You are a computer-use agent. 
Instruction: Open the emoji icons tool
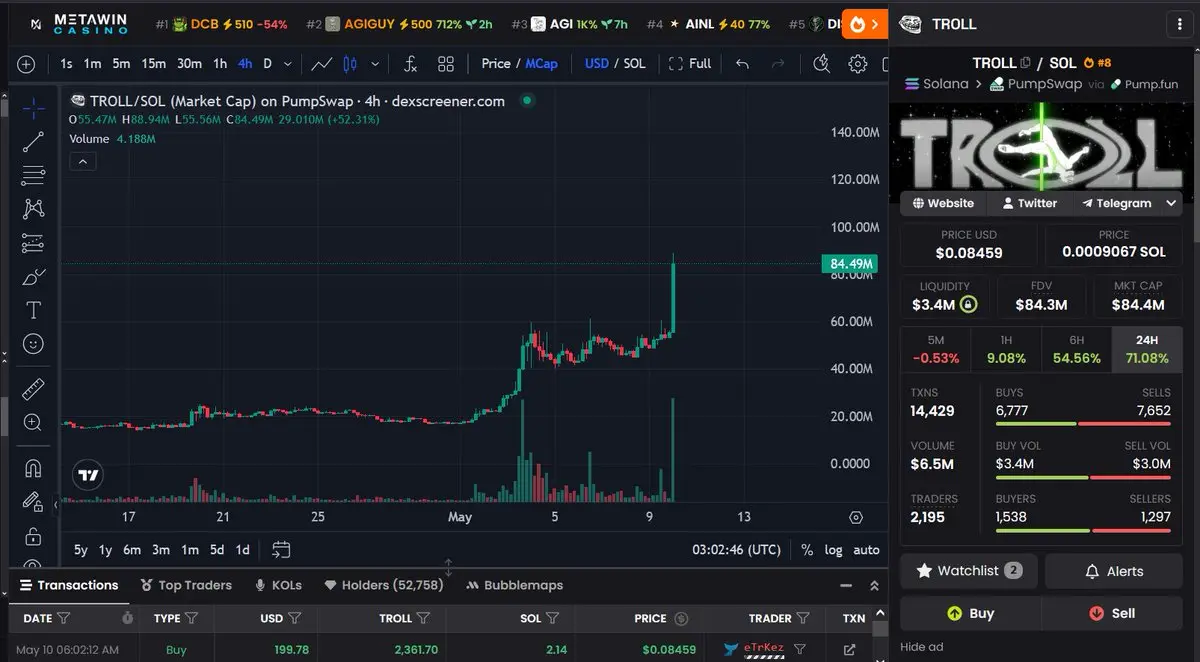point(33,344)
